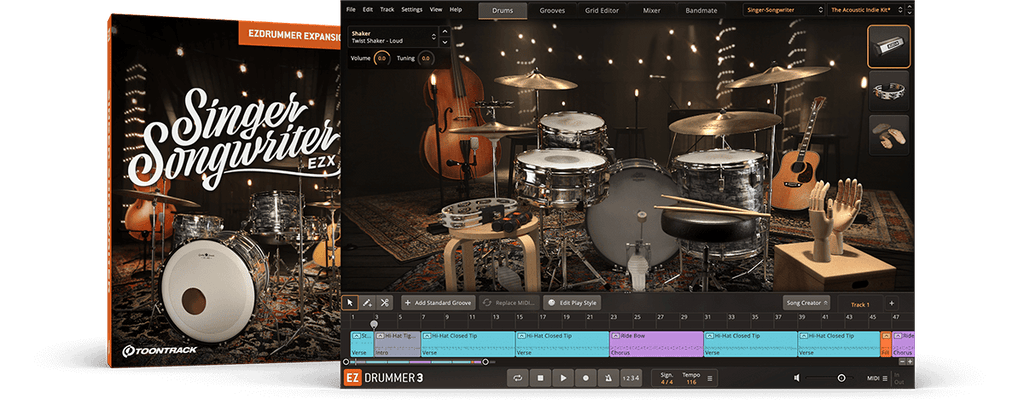This screenshot has width=1024, height=416.
Task: Step to next instrument with down arrow
Action: coord(445,42)
